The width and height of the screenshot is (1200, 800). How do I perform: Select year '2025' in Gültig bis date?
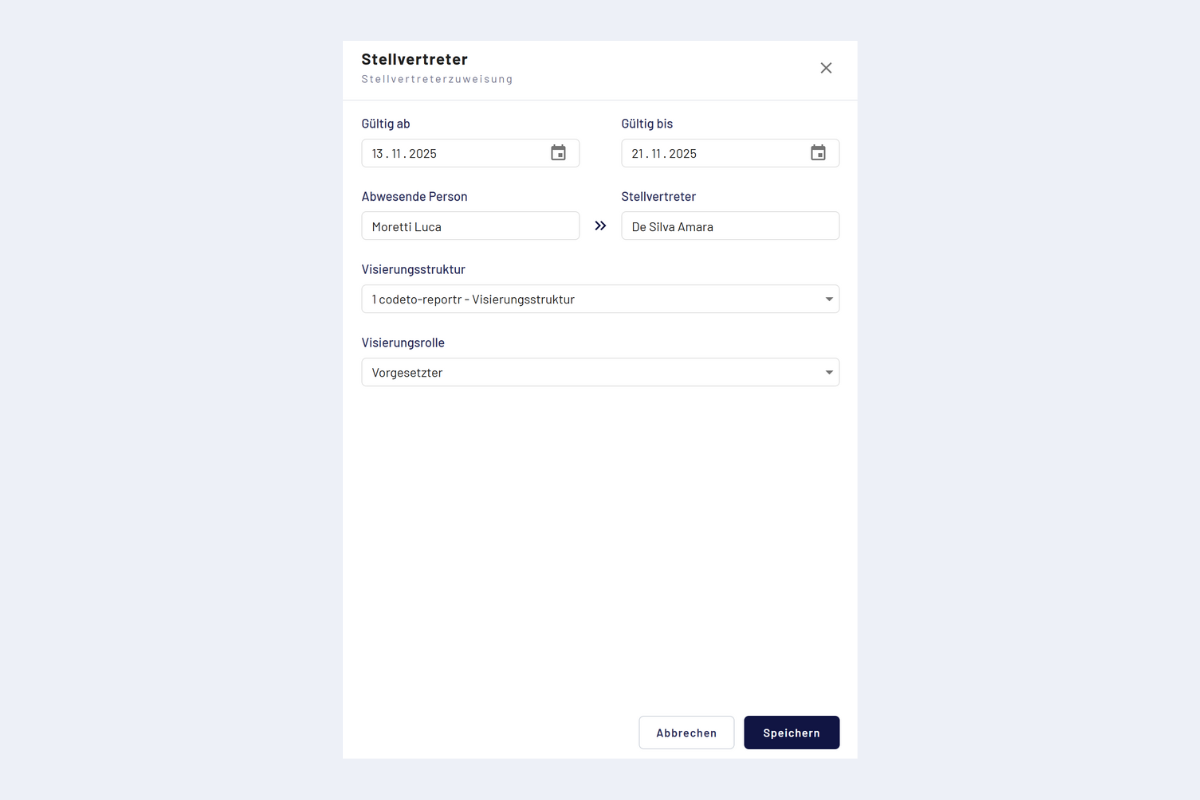pos(683,154)
